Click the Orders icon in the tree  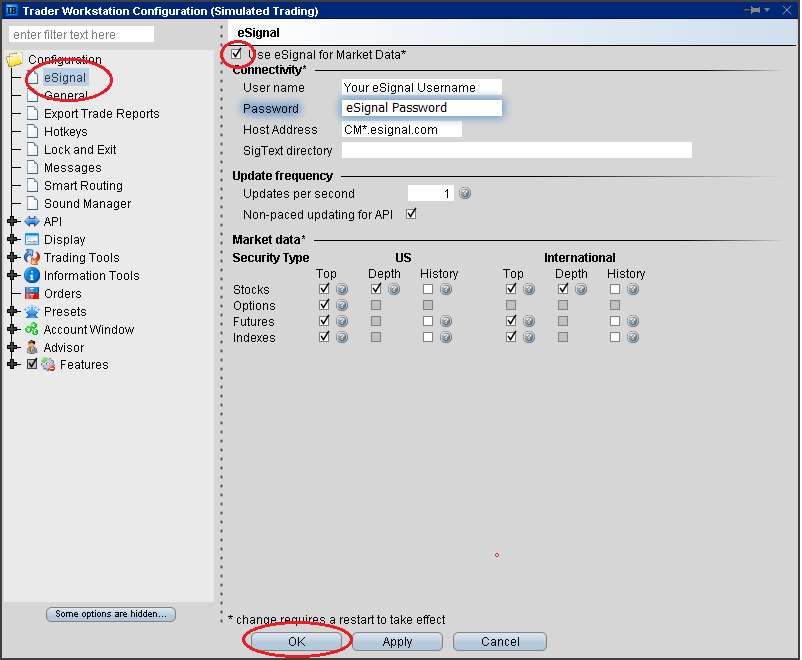click(32, 293)
